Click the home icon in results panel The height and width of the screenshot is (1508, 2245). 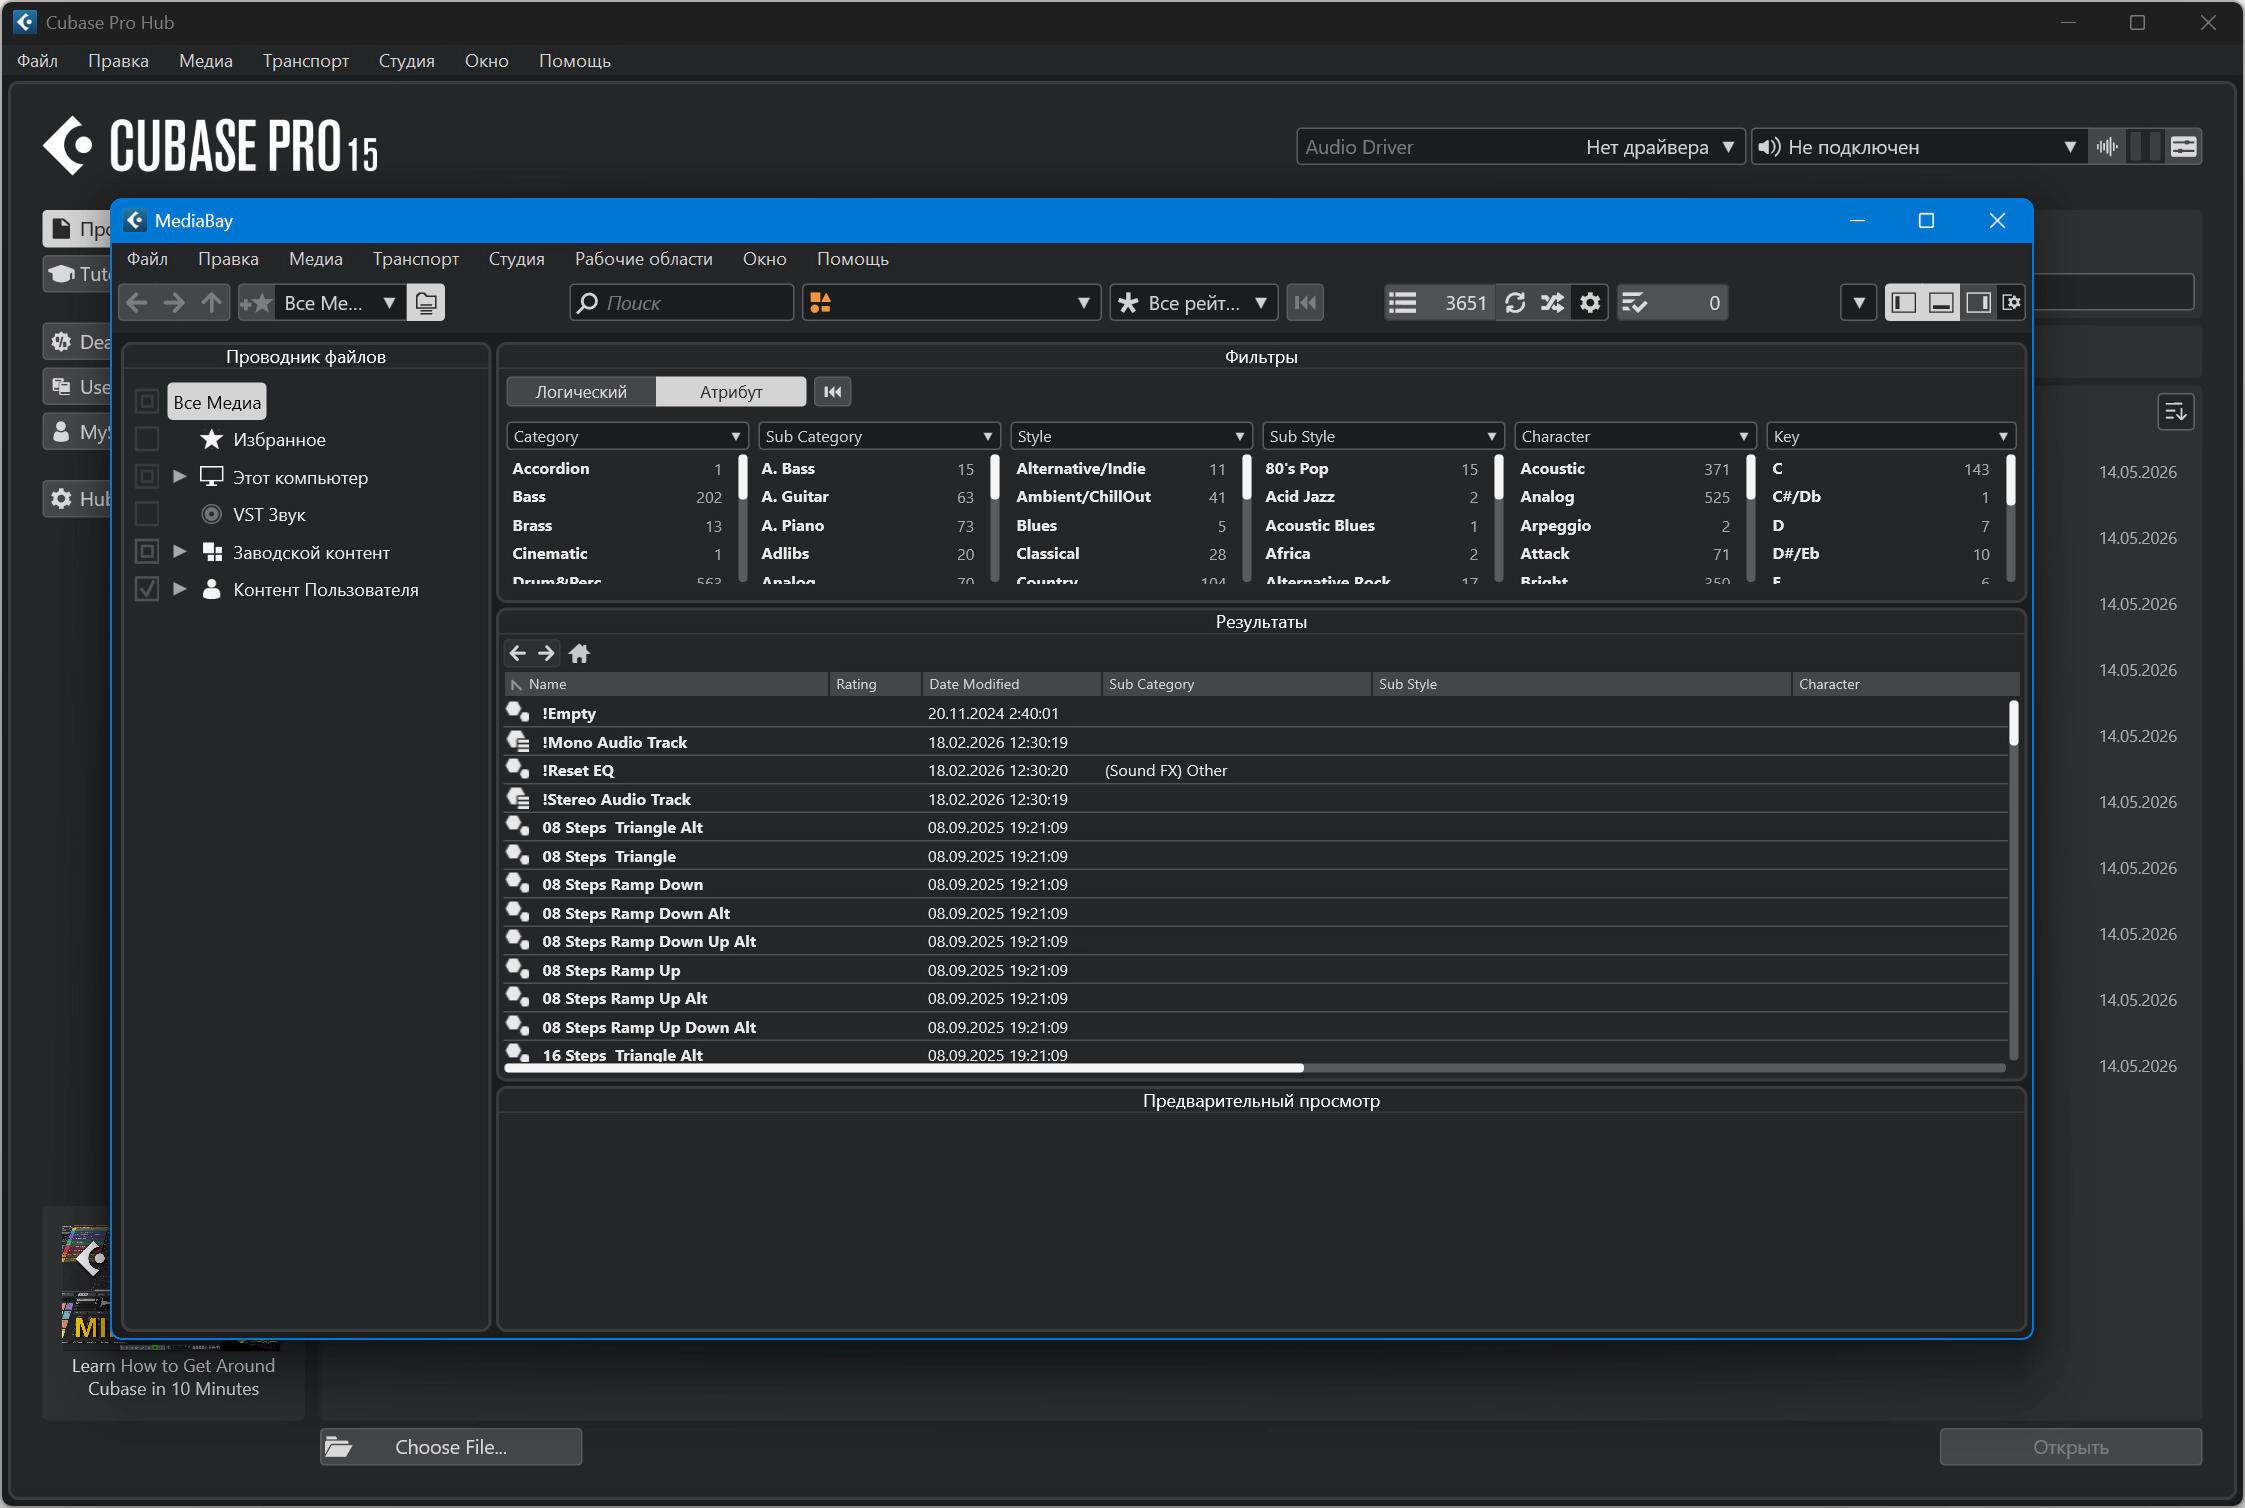point(579,653)
